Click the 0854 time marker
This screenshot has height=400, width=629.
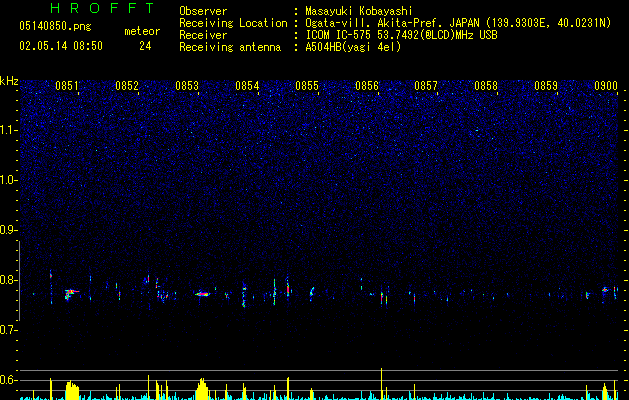click(x=247, y=86)
